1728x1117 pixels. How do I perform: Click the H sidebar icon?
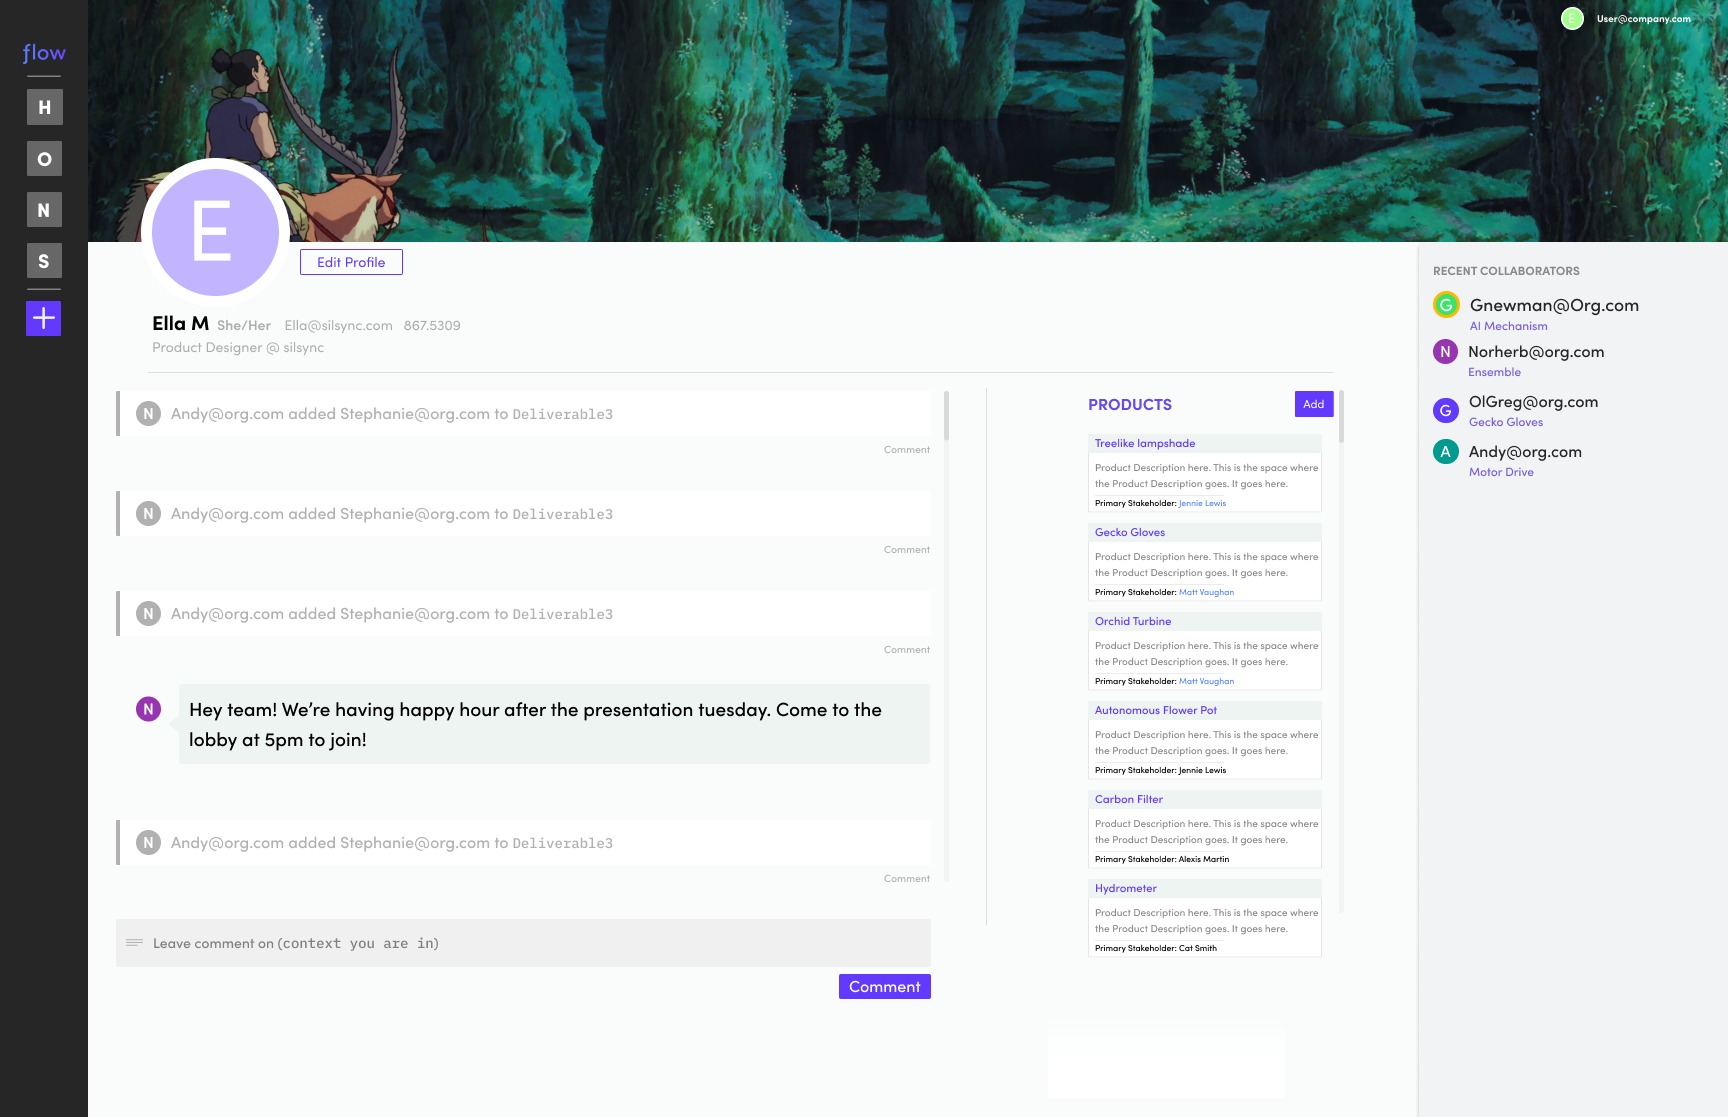[x=44, y=107]
